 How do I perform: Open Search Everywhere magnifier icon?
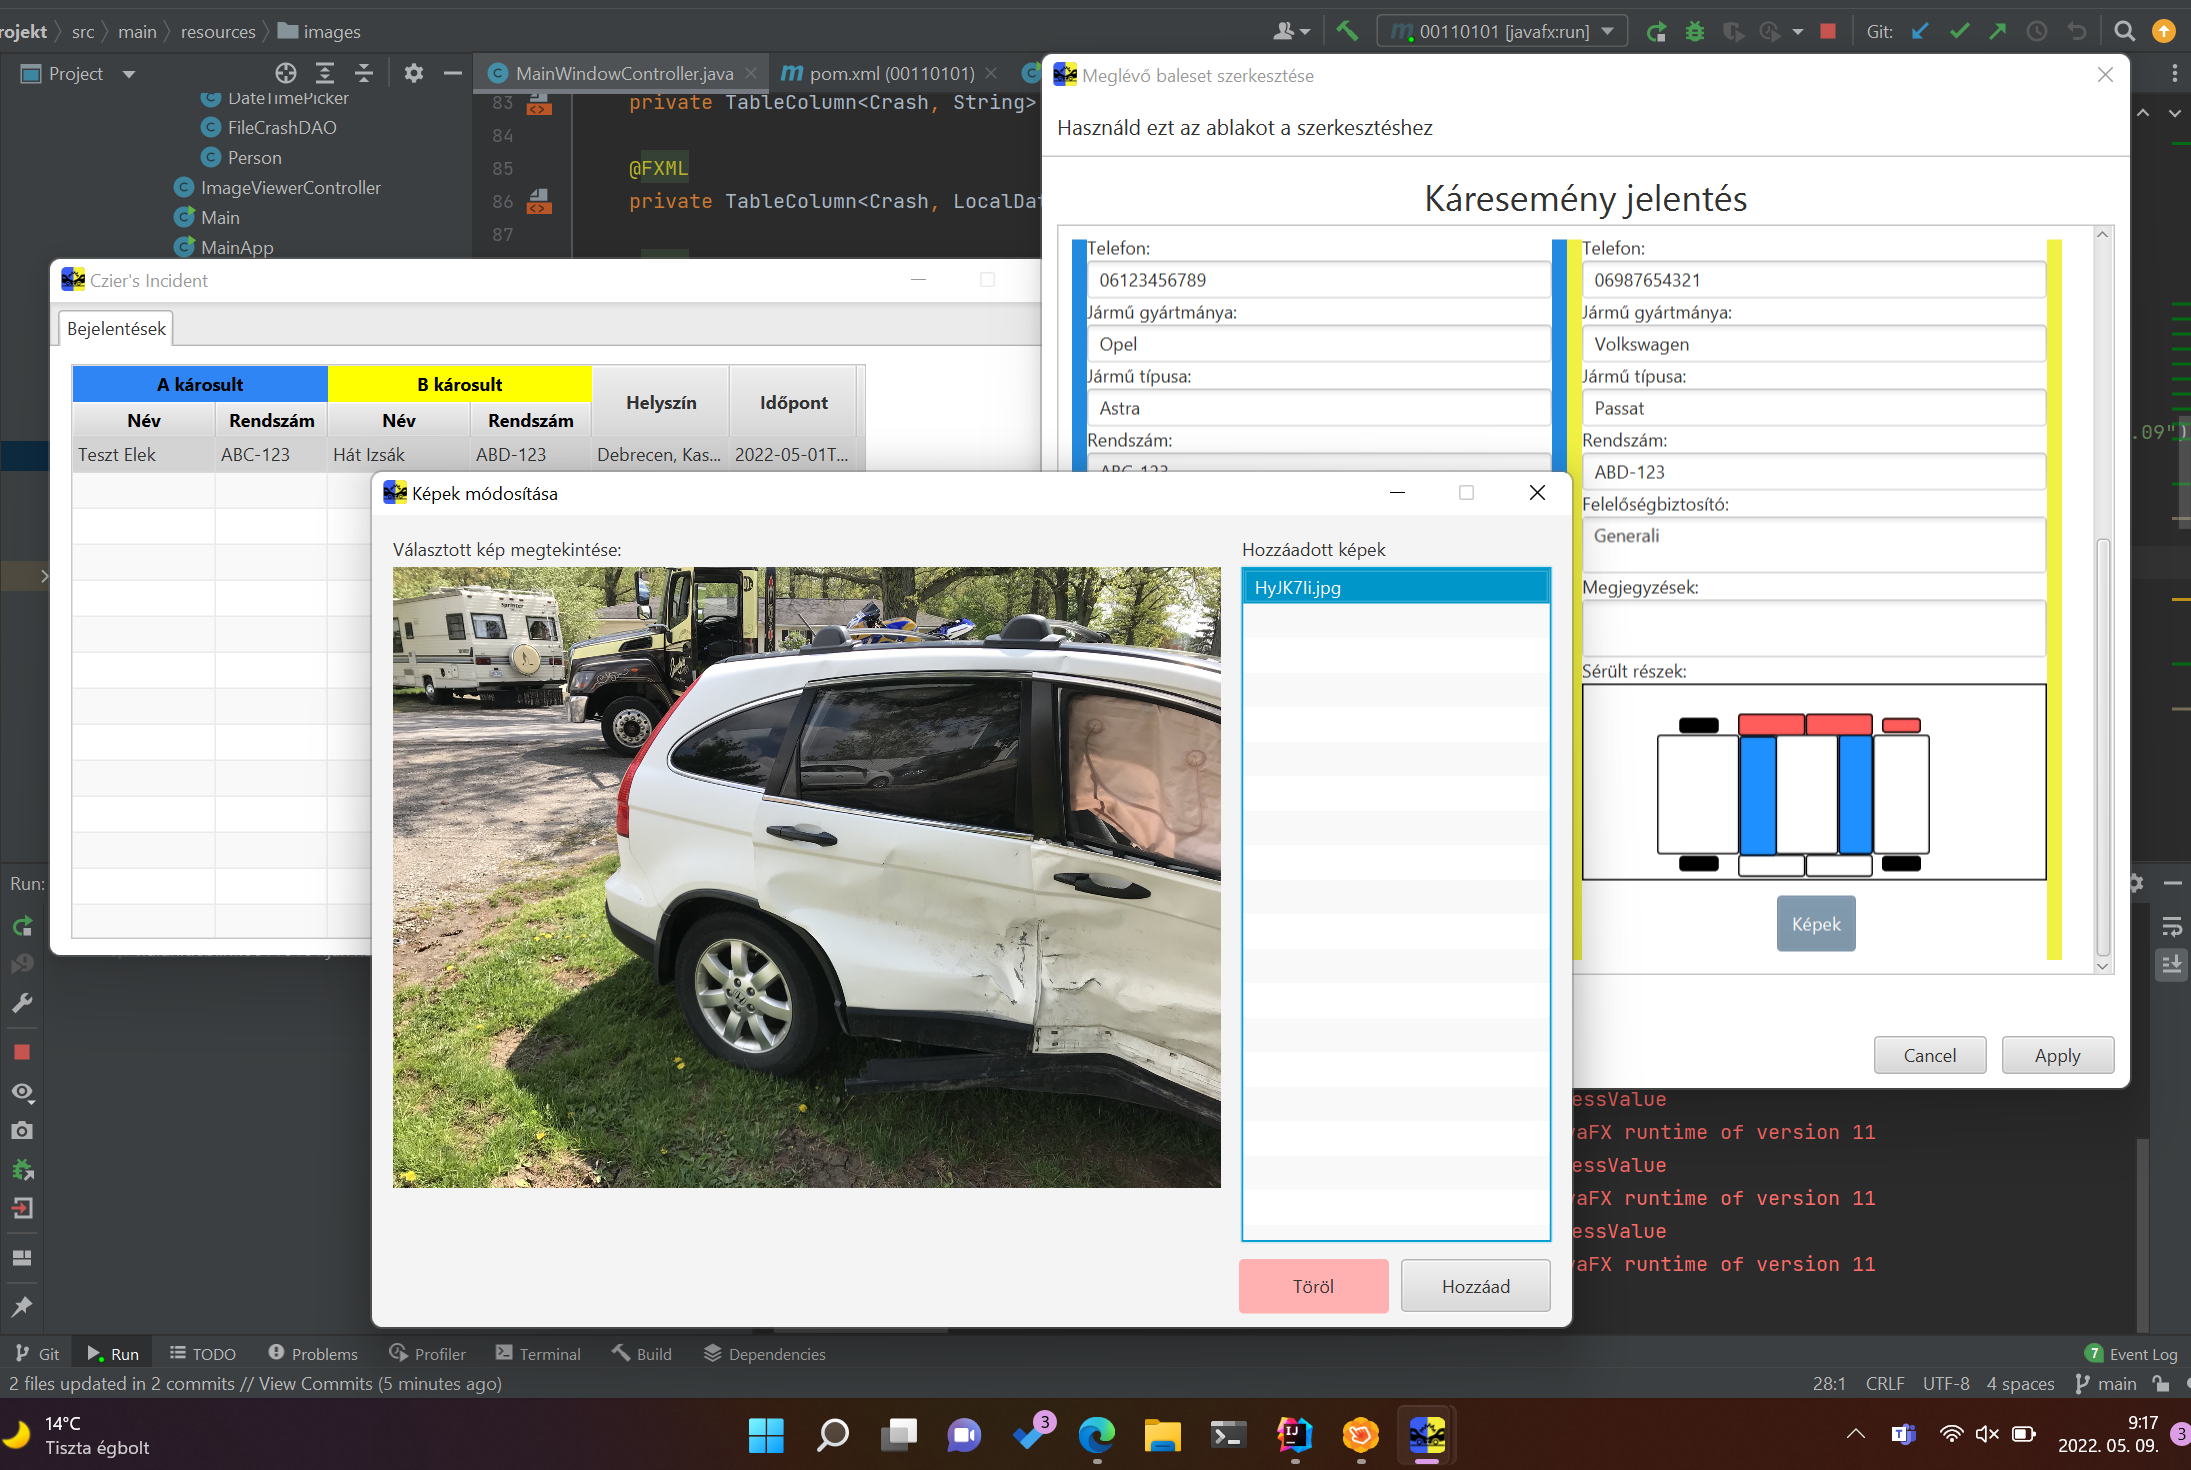2124,31
